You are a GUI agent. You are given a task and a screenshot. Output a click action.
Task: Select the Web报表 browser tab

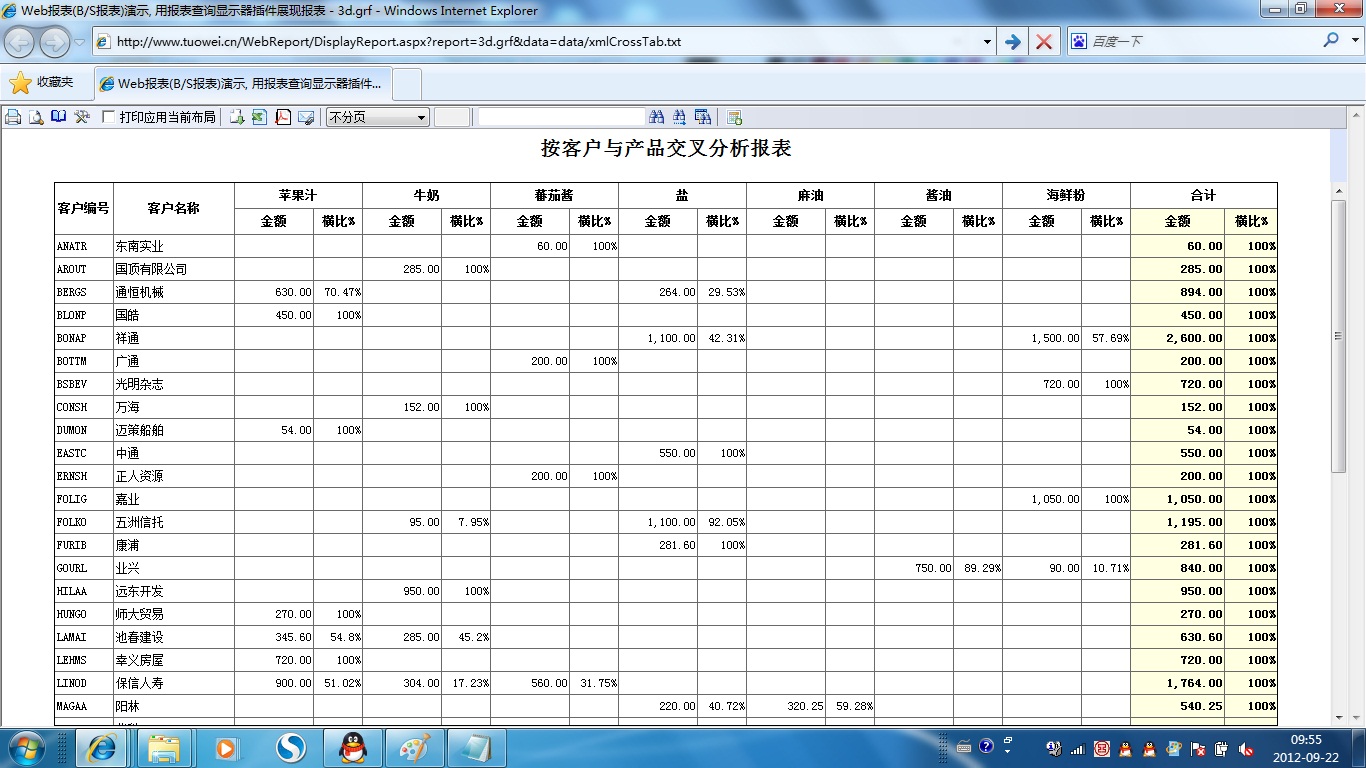point(243,84)
